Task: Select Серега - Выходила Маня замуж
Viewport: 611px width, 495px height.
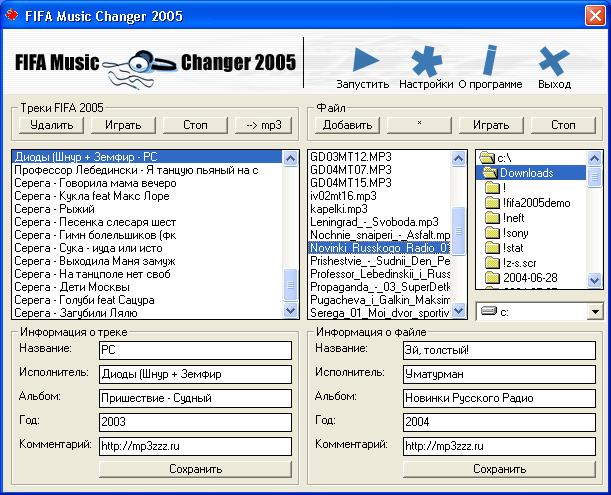Action: (147, 261)
